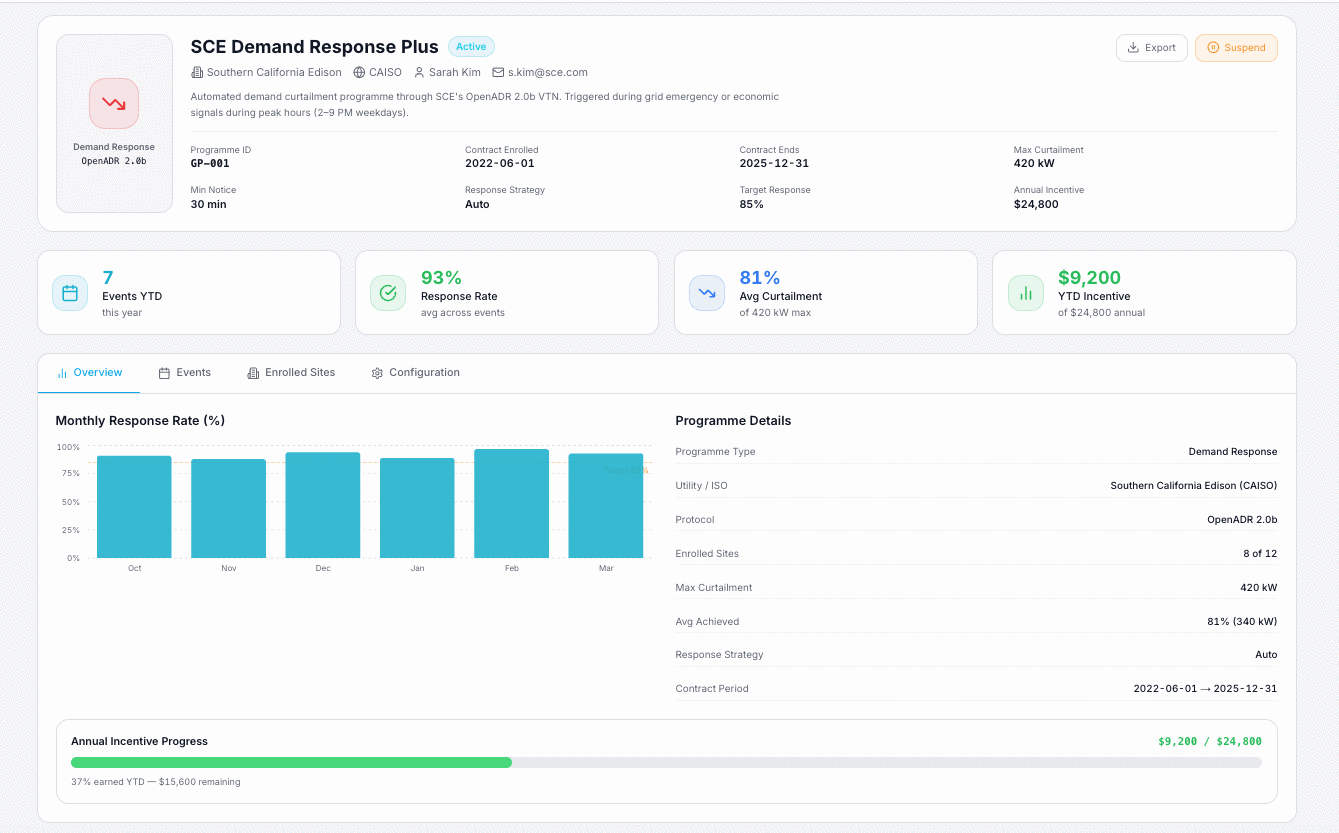Click the Monthly Response Rate (%) heading
This screenshot has width=1339, height=833.
(x=140, y=421)
